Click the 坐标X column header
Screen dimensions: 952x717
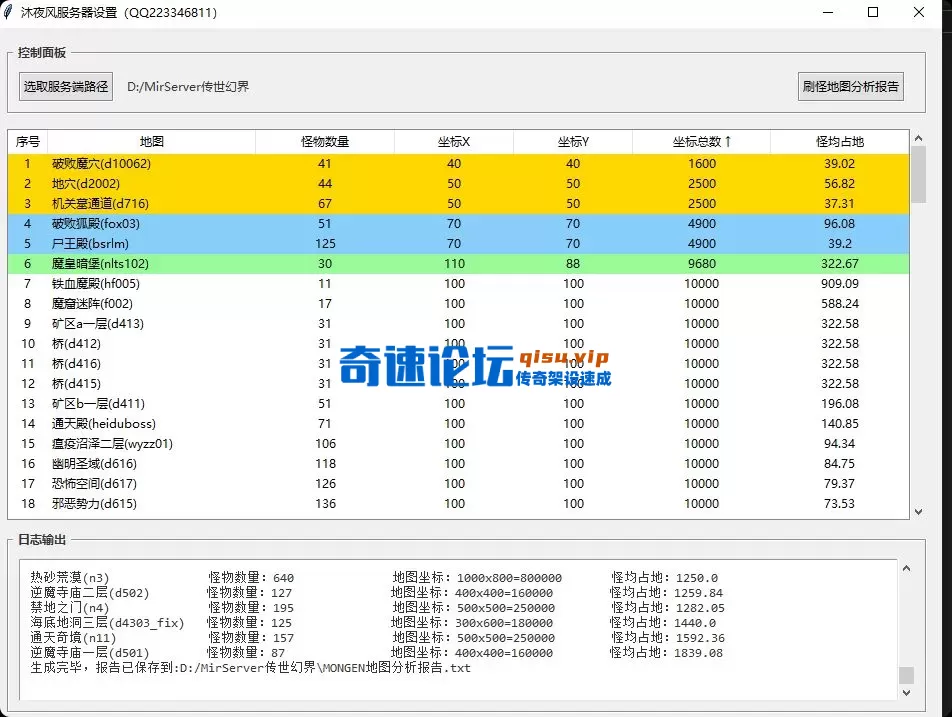tap(454, 142)
